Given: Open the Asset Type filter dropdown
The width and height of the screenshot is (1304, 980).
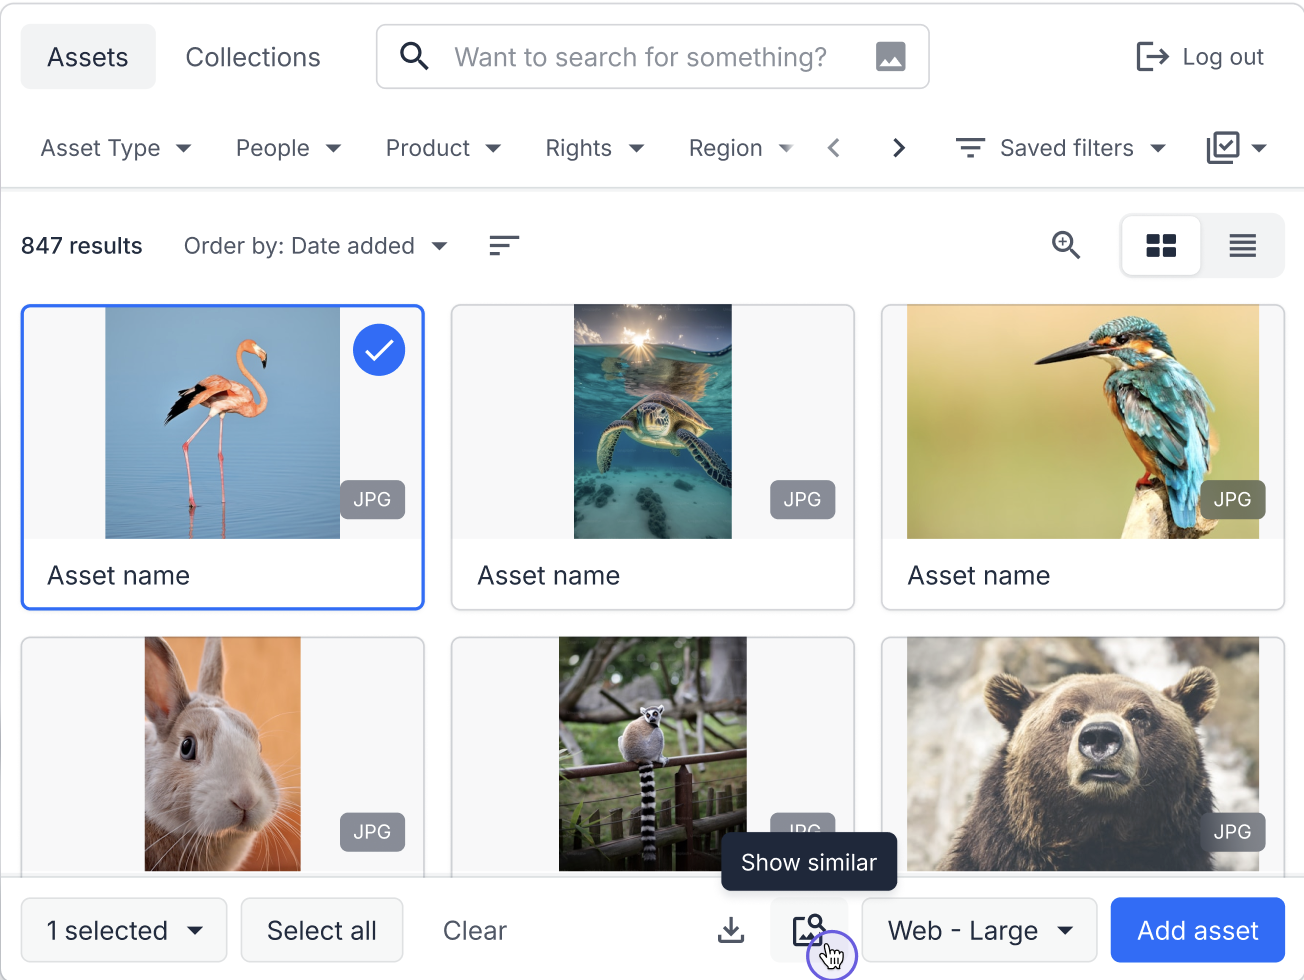Looking at the screenshot, I should click(x=116, y=148).
